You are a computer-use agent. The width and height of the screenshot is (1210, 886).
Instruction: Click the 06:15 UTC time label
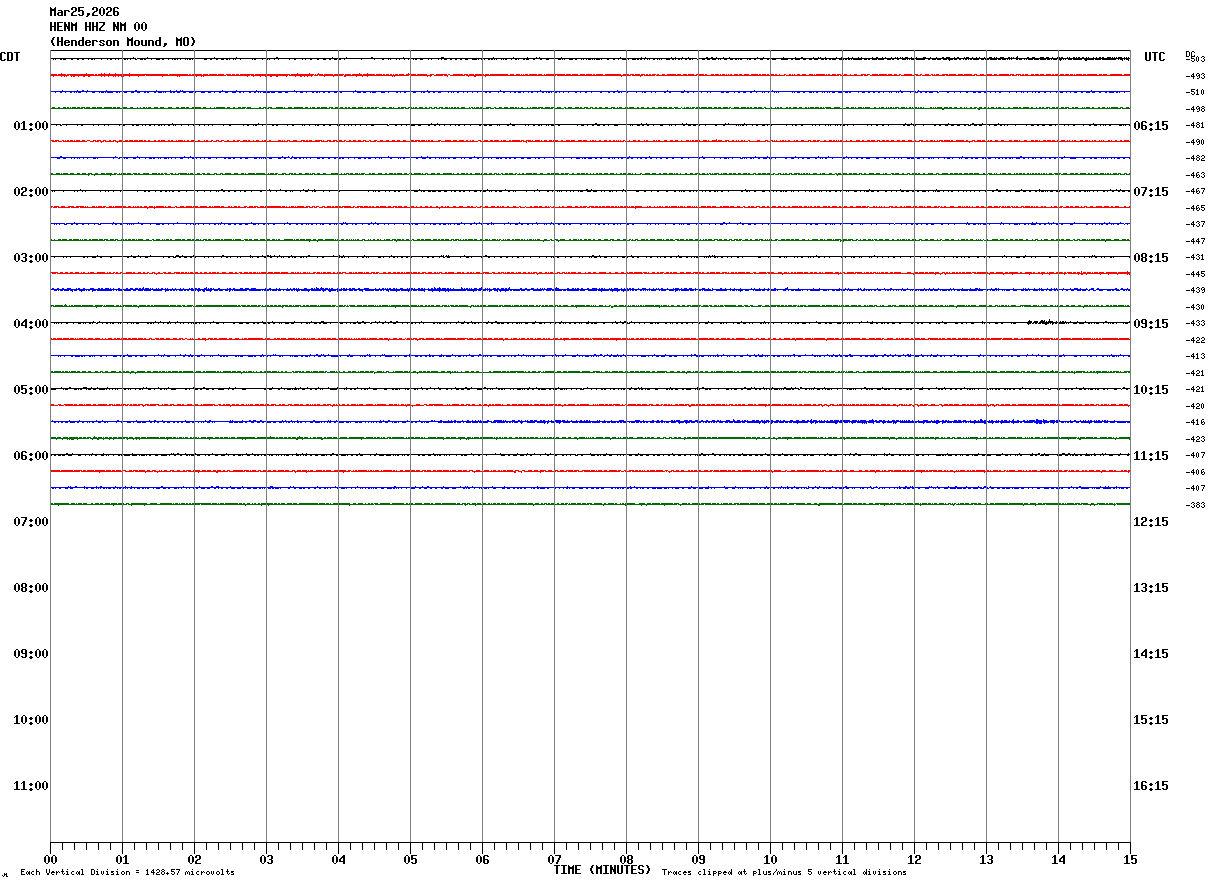[1150, 125]
